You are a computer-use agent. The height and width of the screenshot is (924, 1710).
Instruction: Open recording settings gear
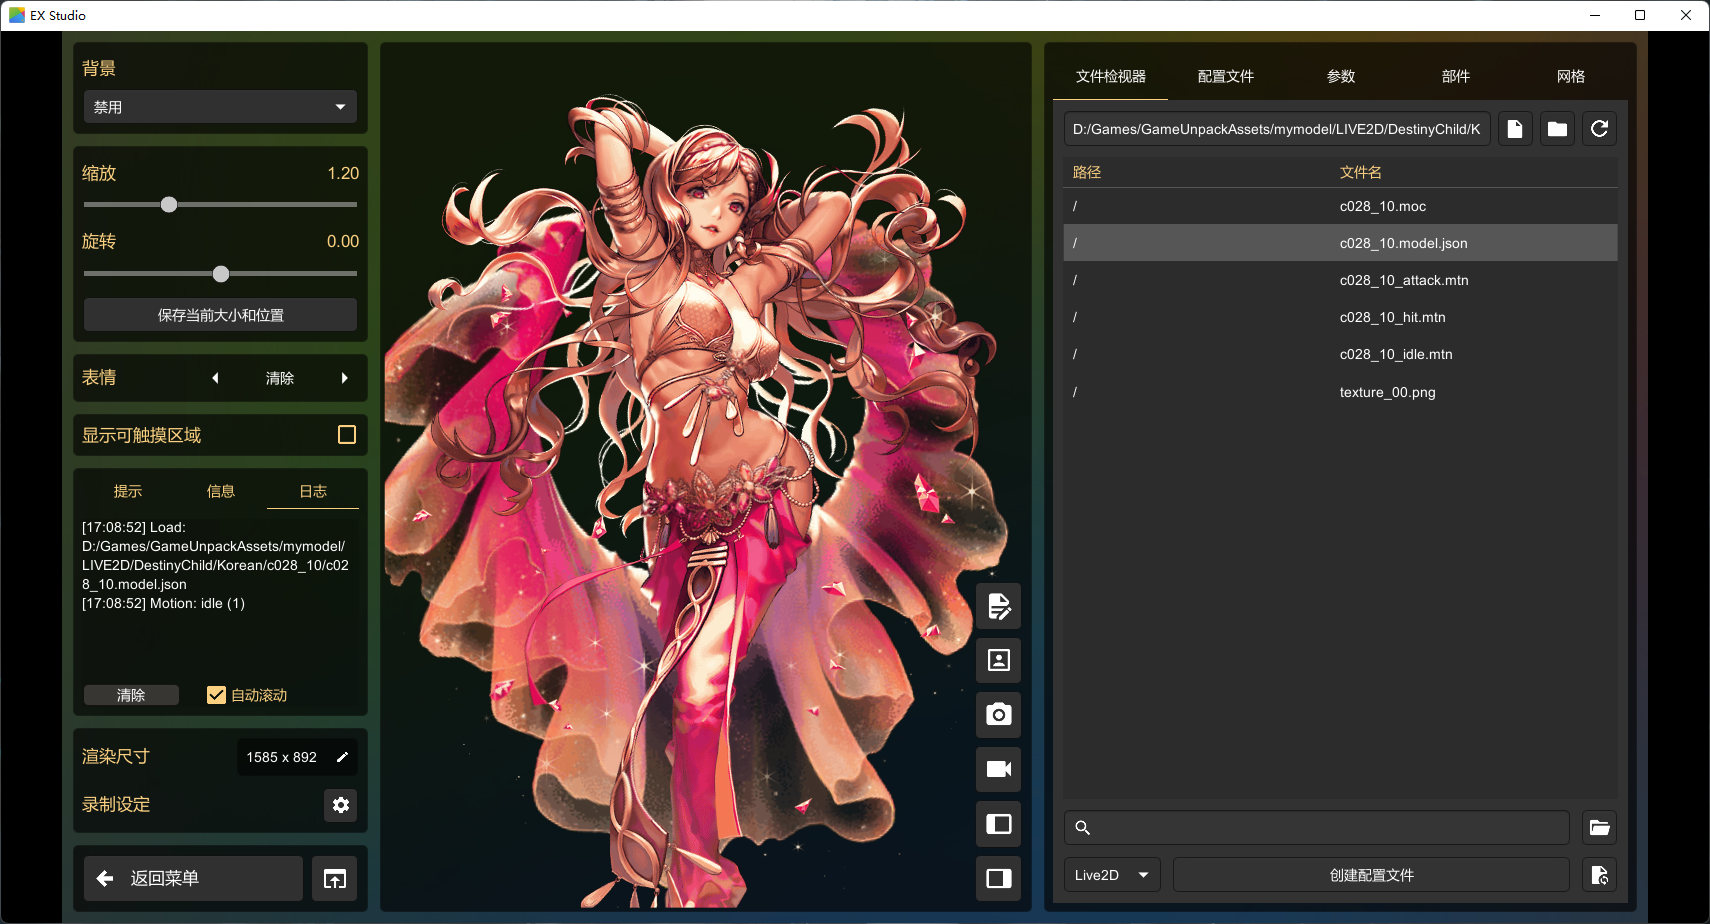click(341, 805)
